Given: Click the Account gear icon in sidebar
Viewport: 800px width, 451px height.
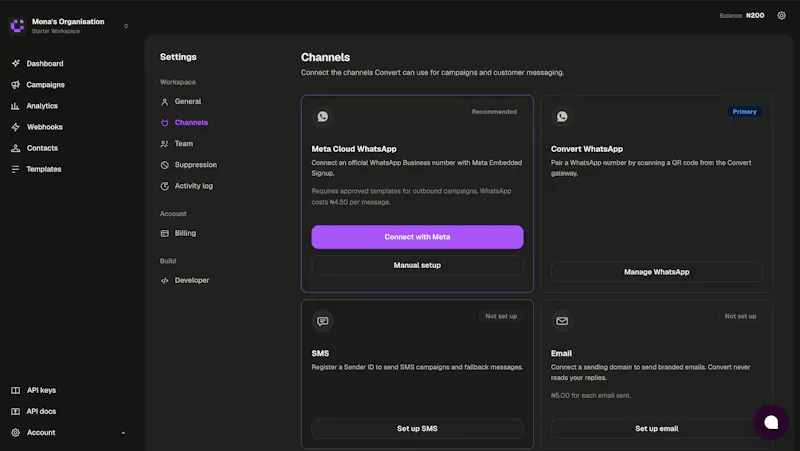Looking at the screenshot, I should (x=16, y=433).
